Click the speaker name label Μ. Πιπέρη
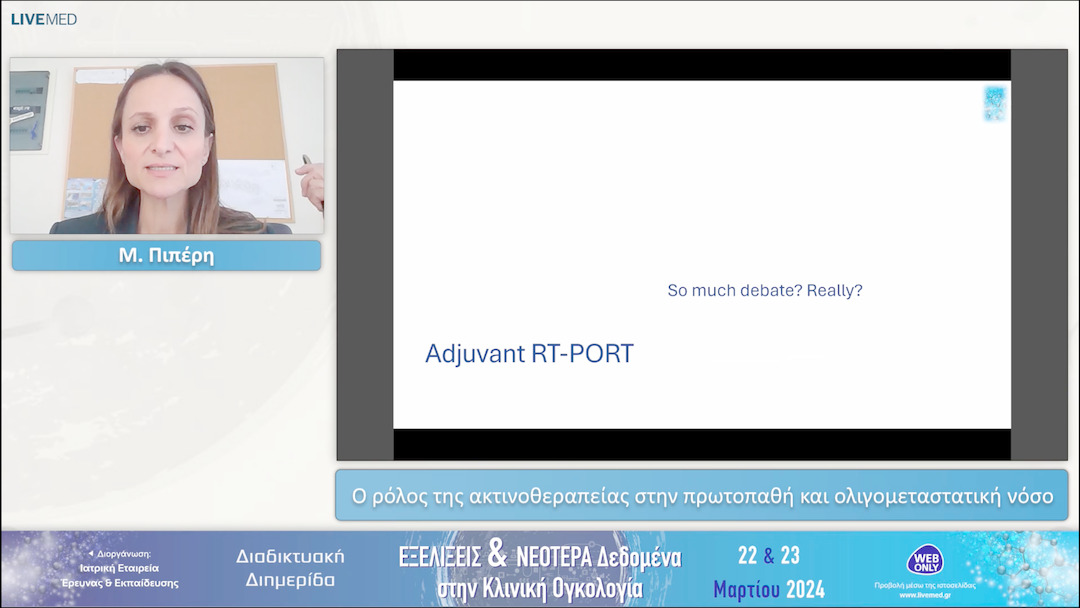 pos(167,255)
